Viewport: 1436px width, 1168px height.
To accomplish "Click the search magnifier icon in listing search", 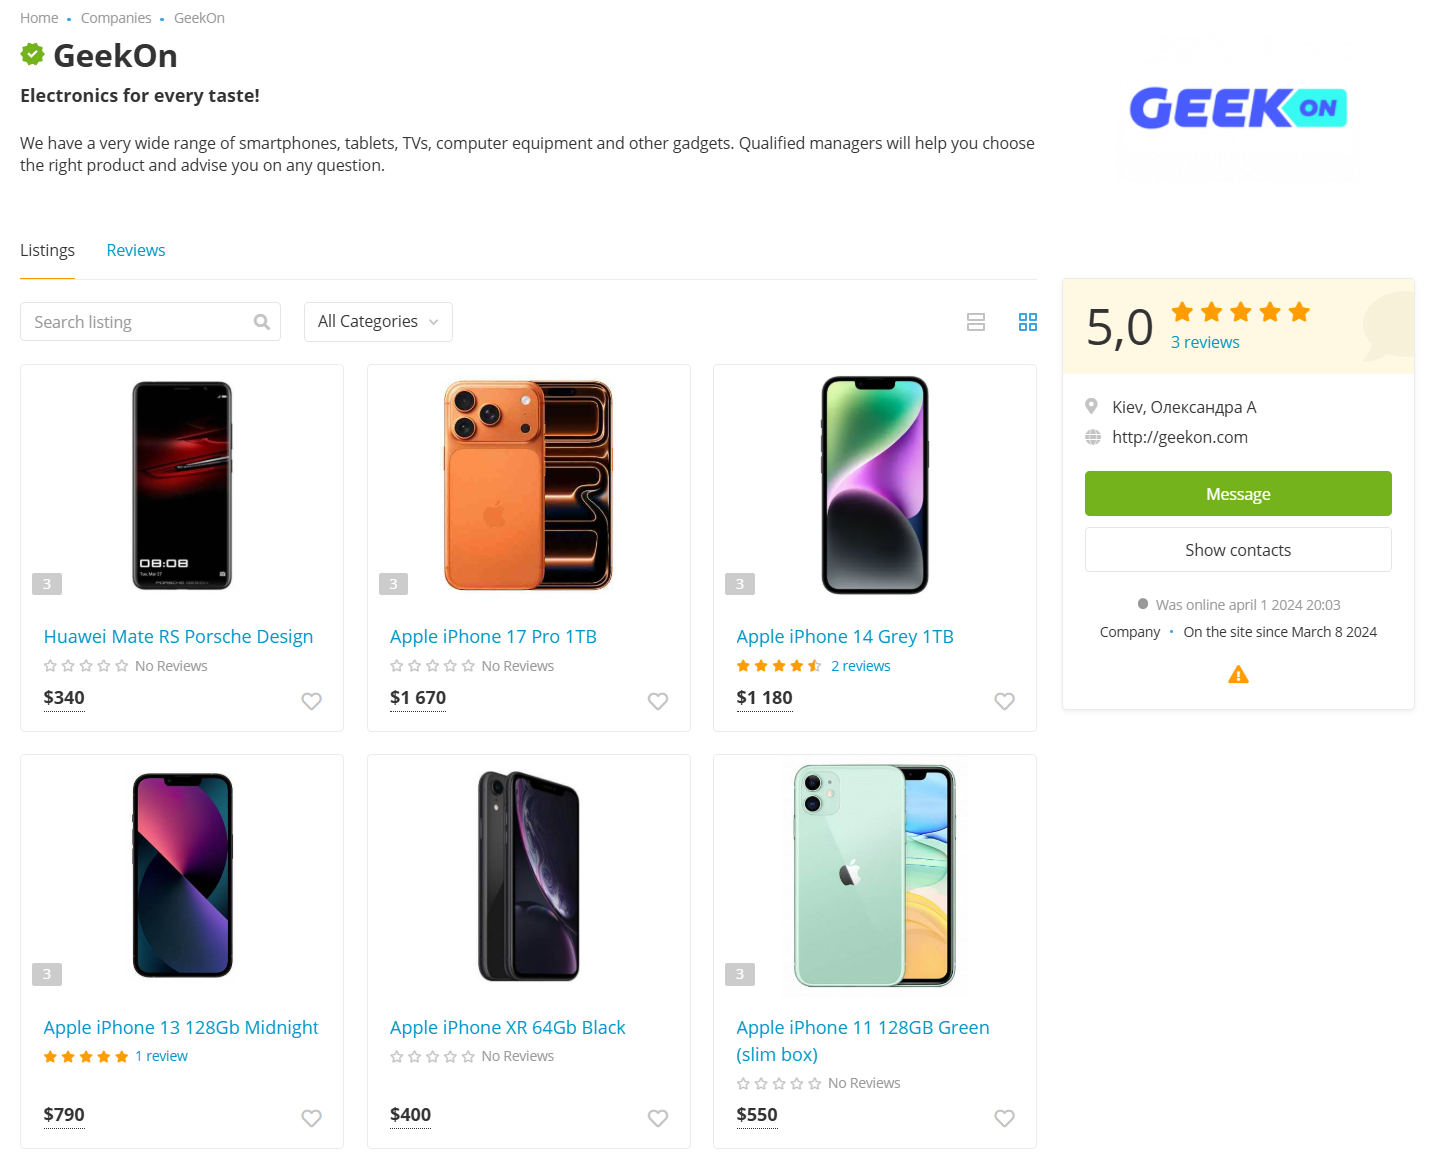I will tap(262, 322).
